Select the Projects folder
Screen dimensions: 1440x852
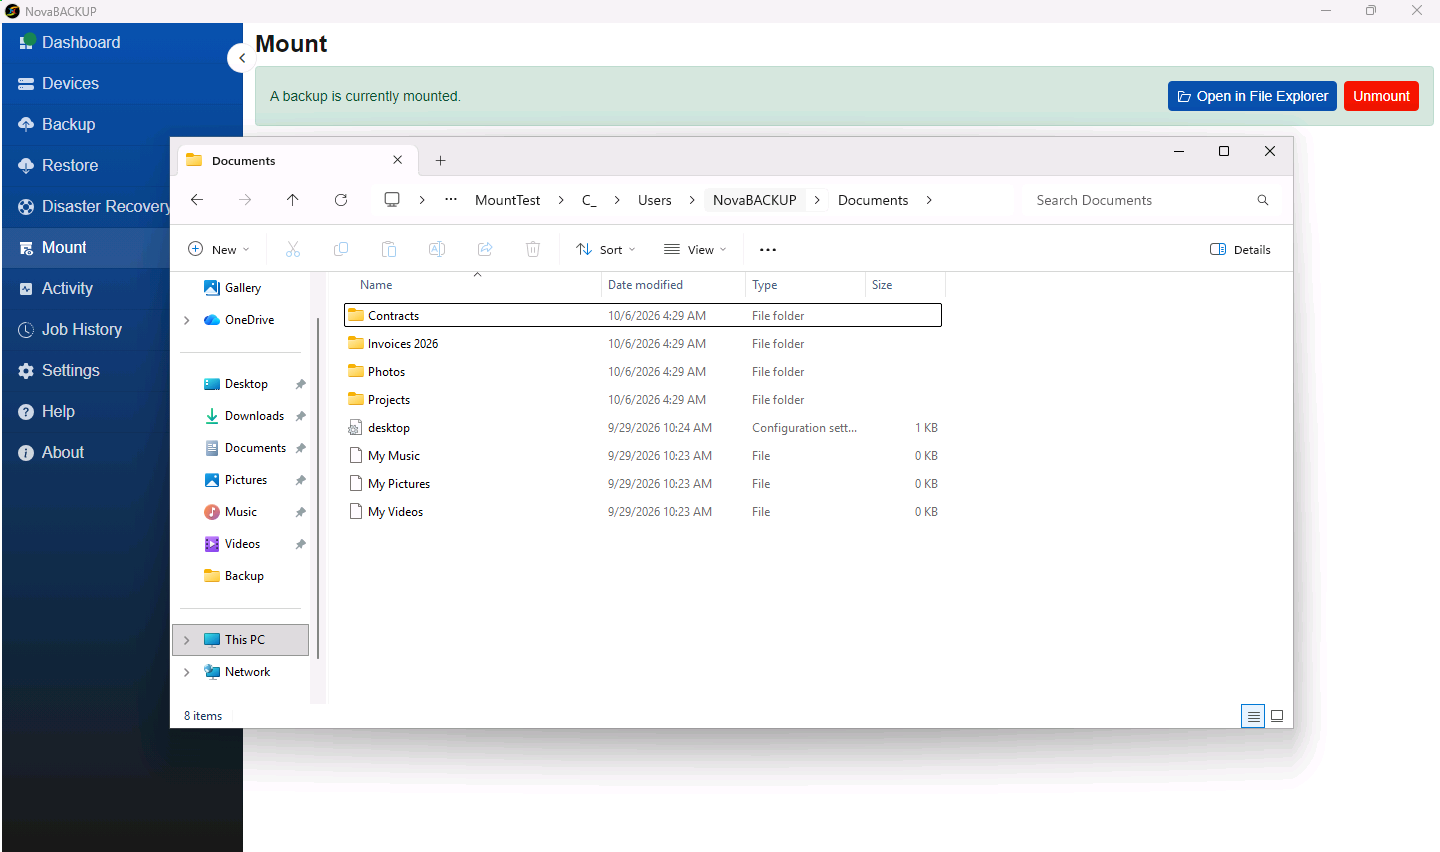coord(643,399)
